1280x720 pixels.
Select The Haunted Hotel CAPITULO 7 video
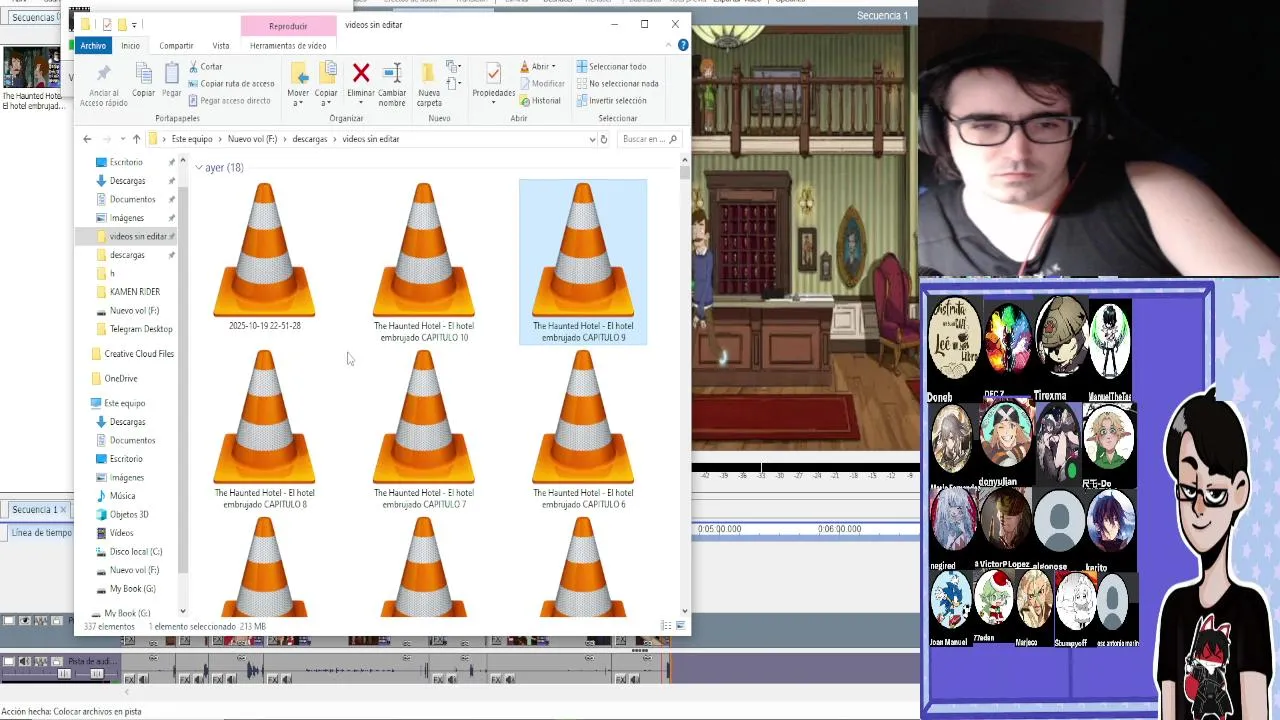(x=424, y=429)
